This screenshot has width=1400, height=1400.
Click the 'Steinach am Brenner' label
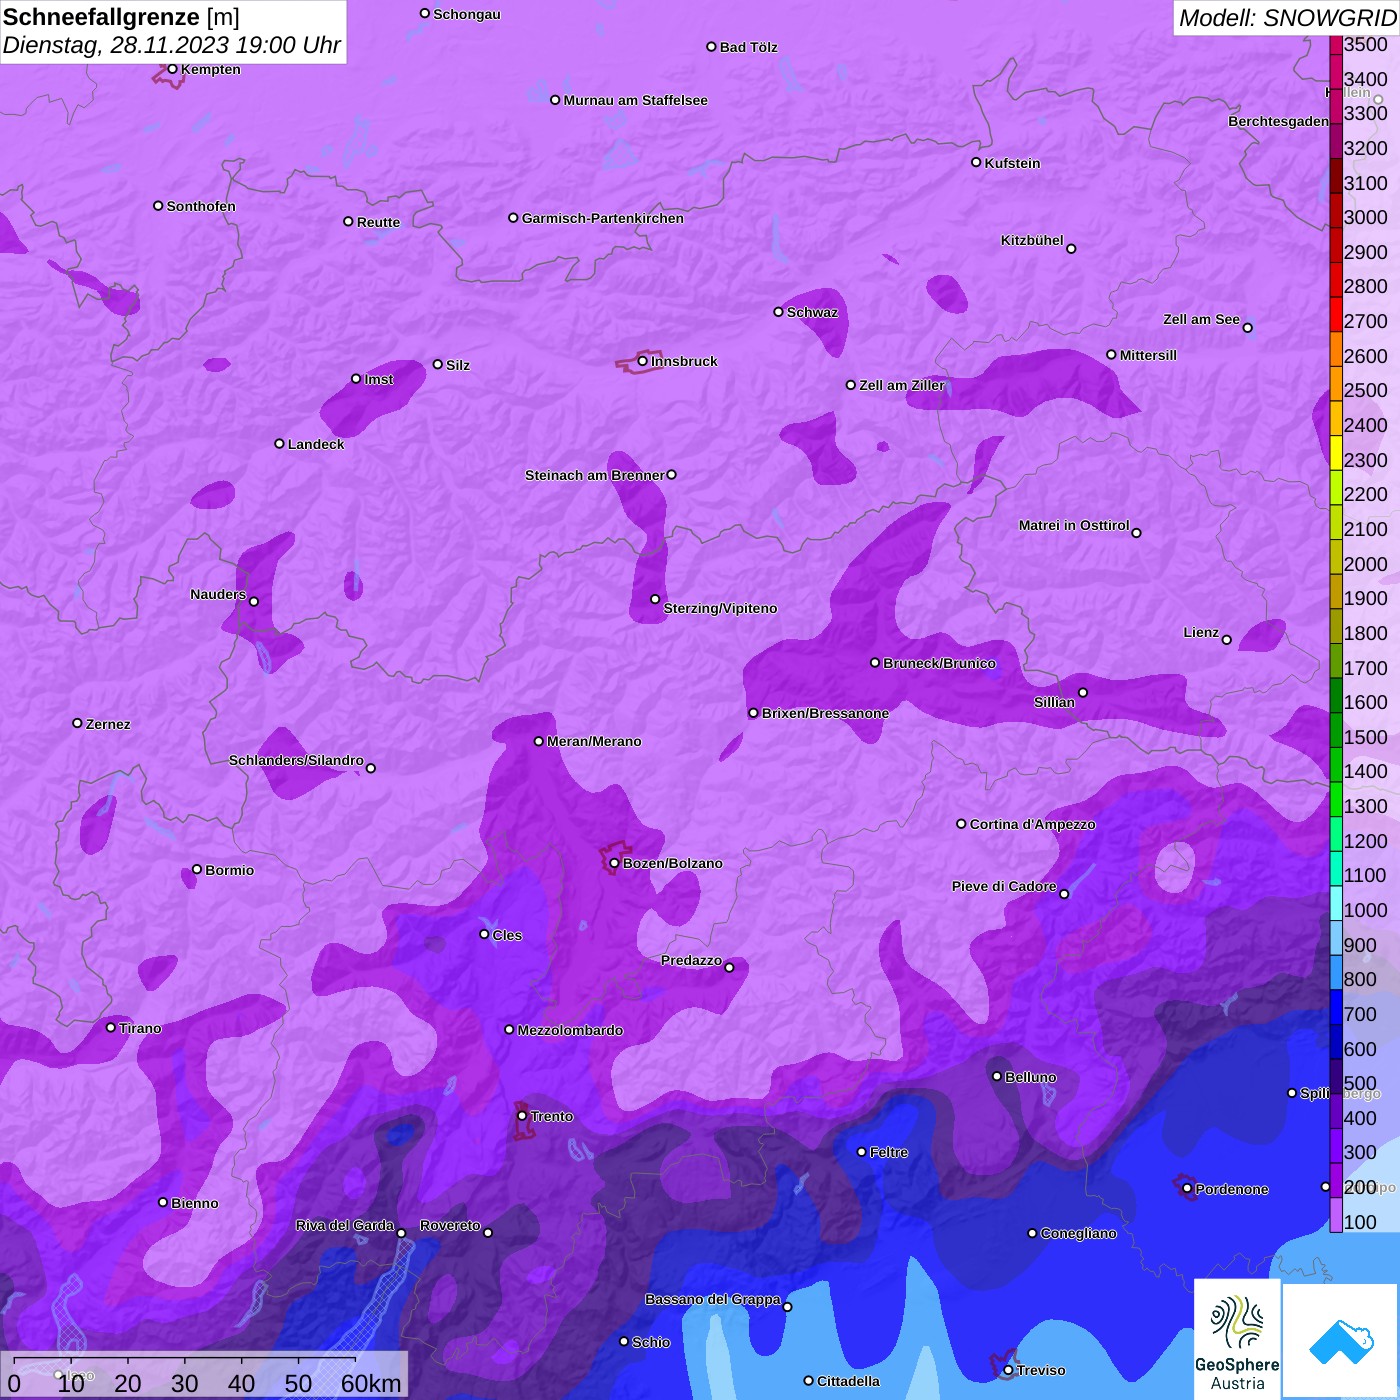tap(595, 475)
